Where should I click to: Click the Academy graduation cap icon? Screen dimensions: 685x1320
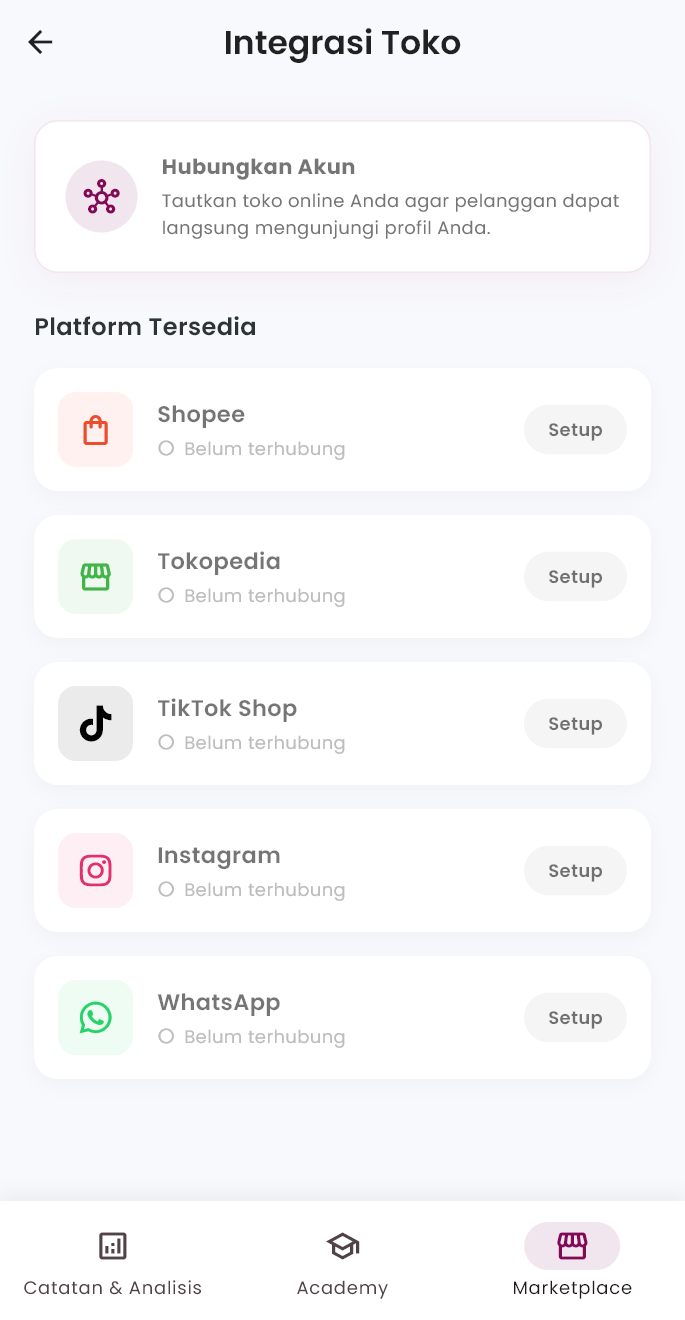pos(342,1246)
